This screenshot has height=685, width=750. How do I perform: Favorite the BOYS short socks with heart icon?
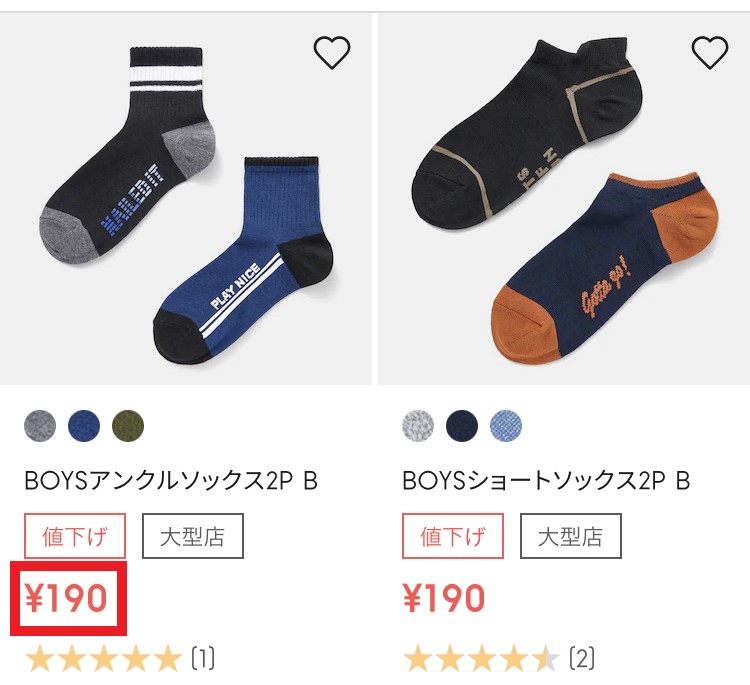pyautogui.click(x=710, y=52)
